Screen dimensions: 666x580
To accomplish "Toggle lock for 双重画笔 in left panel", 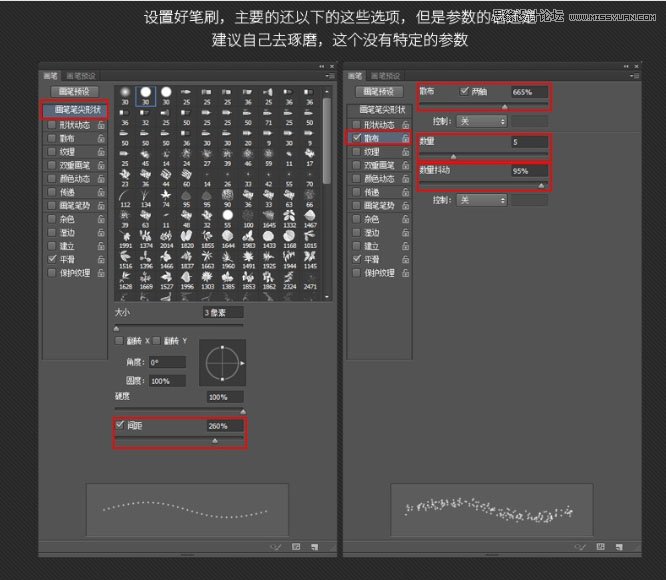I will point(101,166).
